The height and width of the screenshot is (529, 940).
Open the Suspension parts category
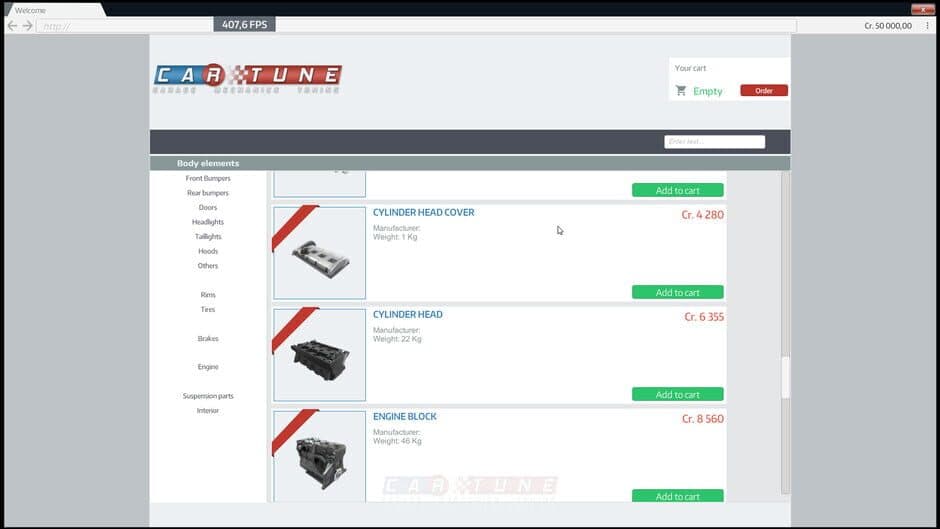point(208,396)
